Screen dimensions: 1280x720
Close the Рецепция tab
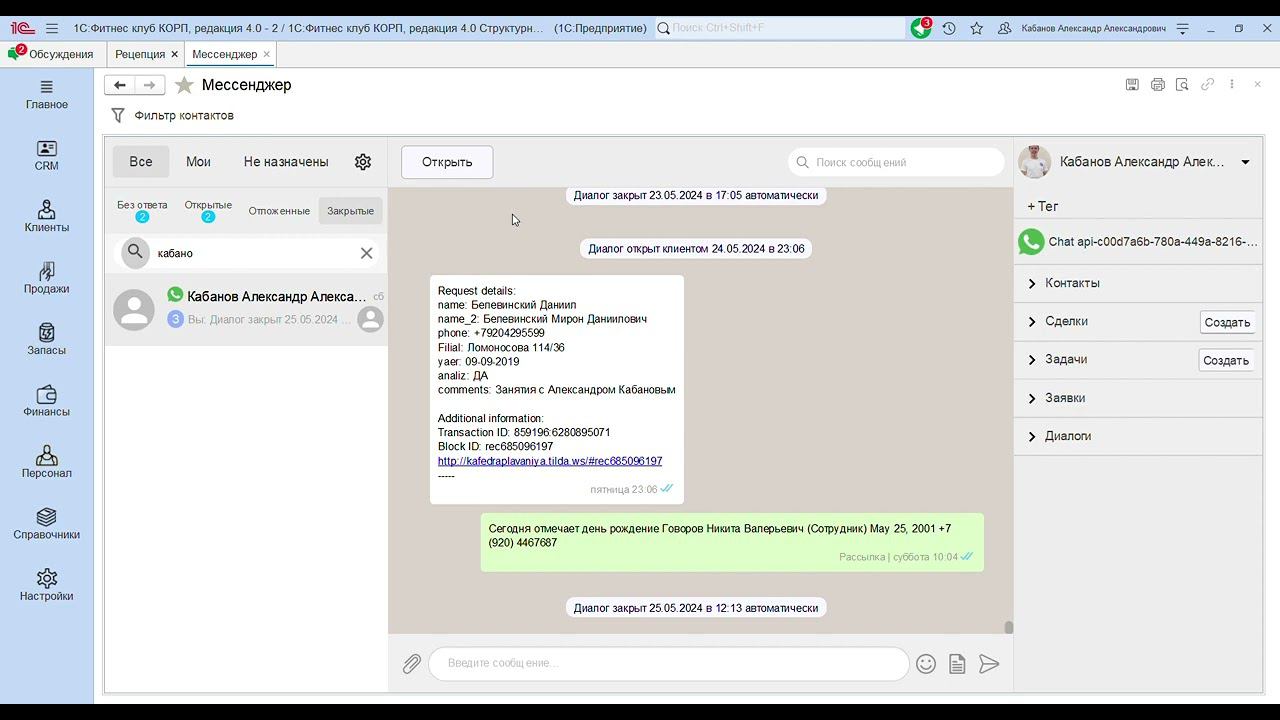pos(175,54)
